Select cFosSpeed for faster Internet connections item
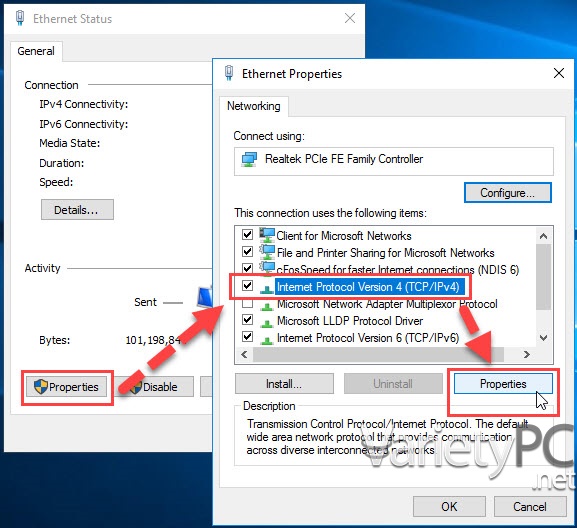This screenshot has height=528, width=577. click(x=397, y=270)
